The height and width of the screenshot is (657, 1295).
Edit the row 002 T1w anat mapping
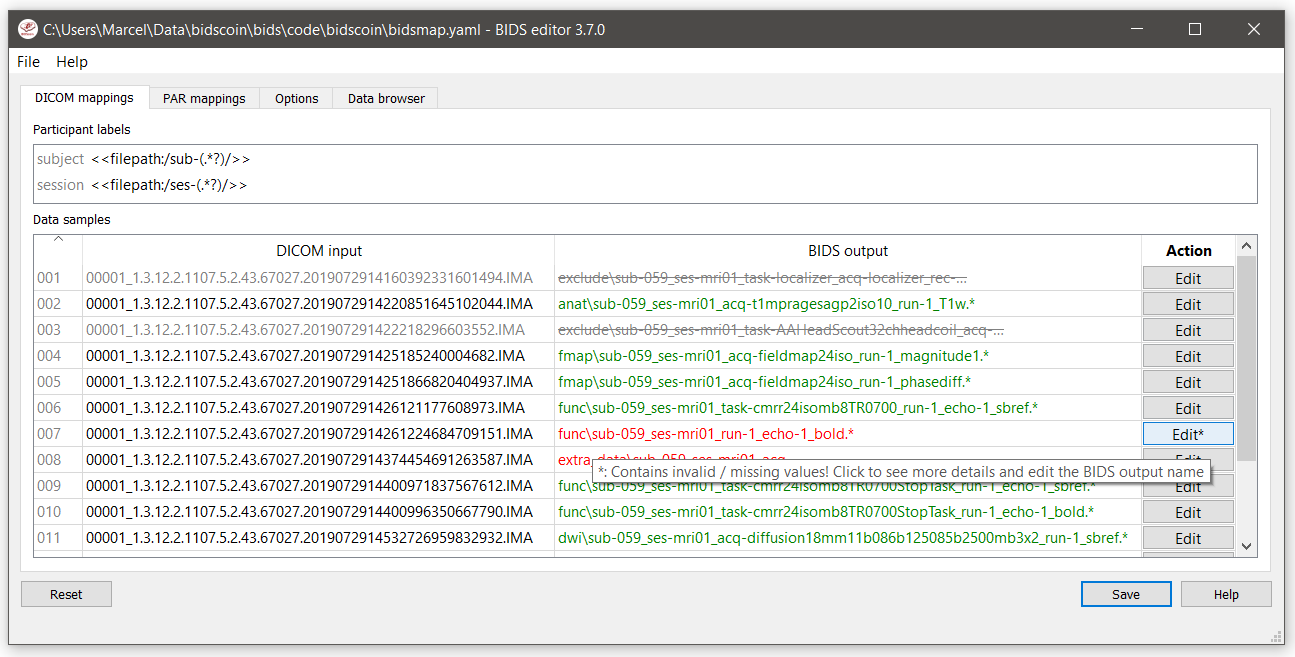point(1187,304)
